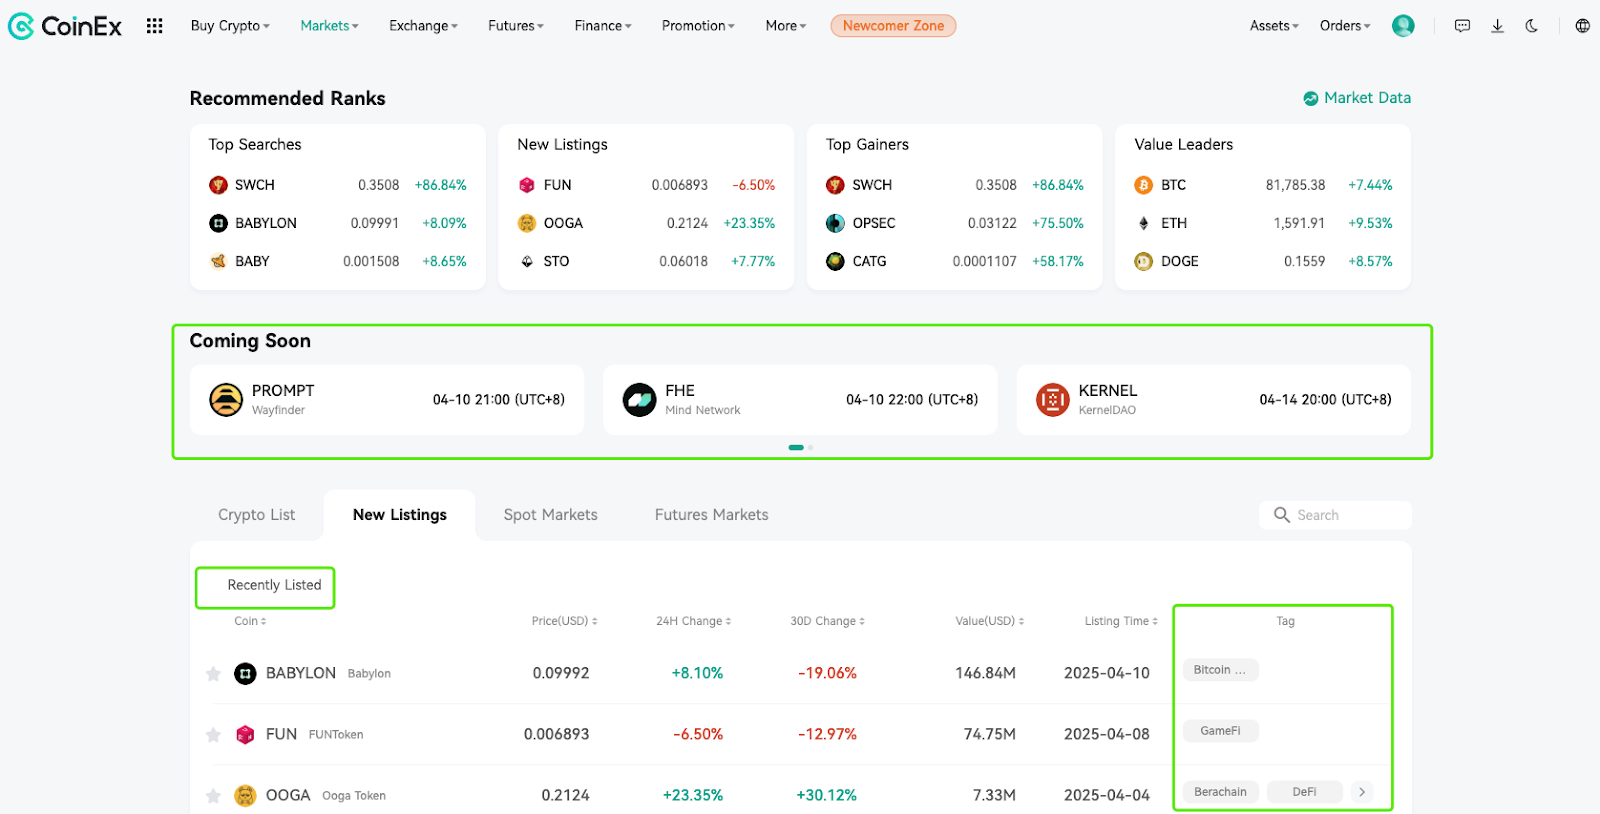The height and width of the screenshot is (814, 1600).
Task: Open the KERNEL KernelDAO coming soon card
Action: 1214,400
